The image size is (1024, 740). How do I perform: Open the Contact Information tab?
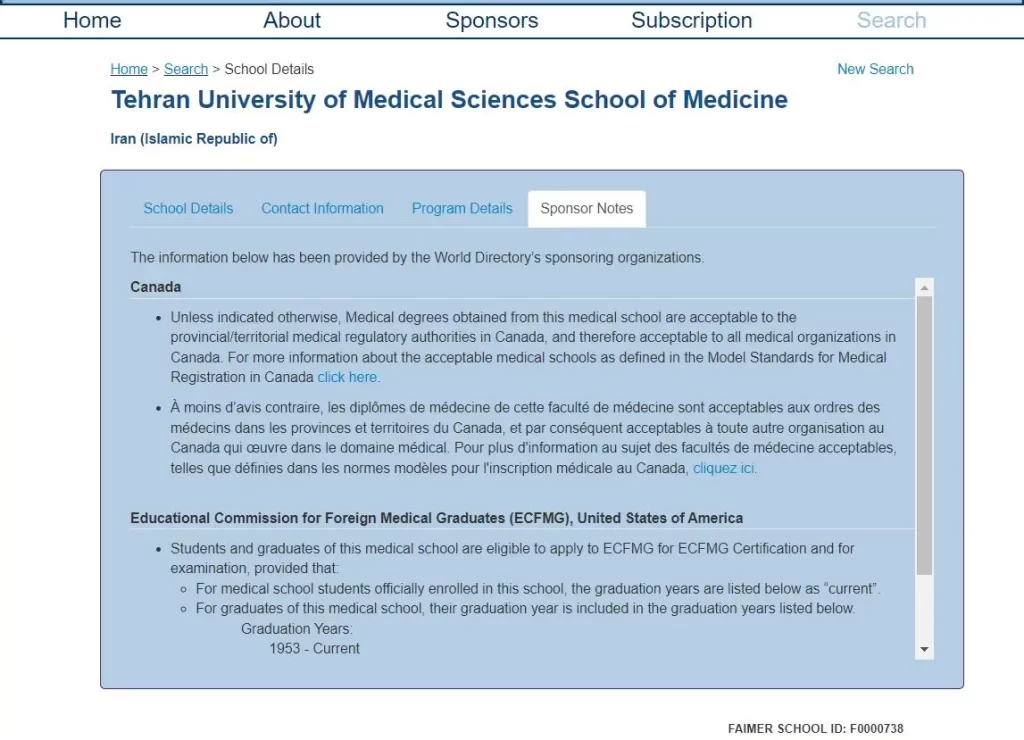click(x=322, y=208)
